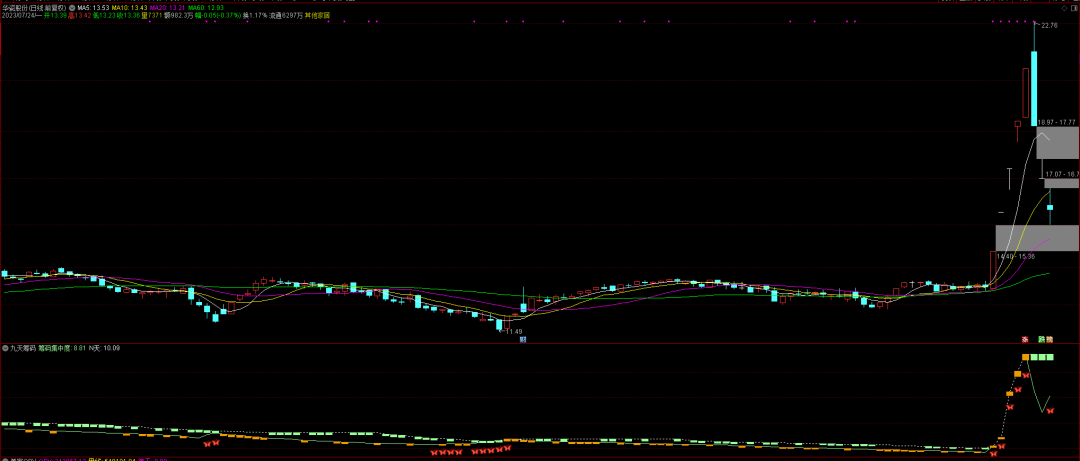Click the red 杀 signal marker
This screenshot has height=461, width=1080.
pos(1023,340)
